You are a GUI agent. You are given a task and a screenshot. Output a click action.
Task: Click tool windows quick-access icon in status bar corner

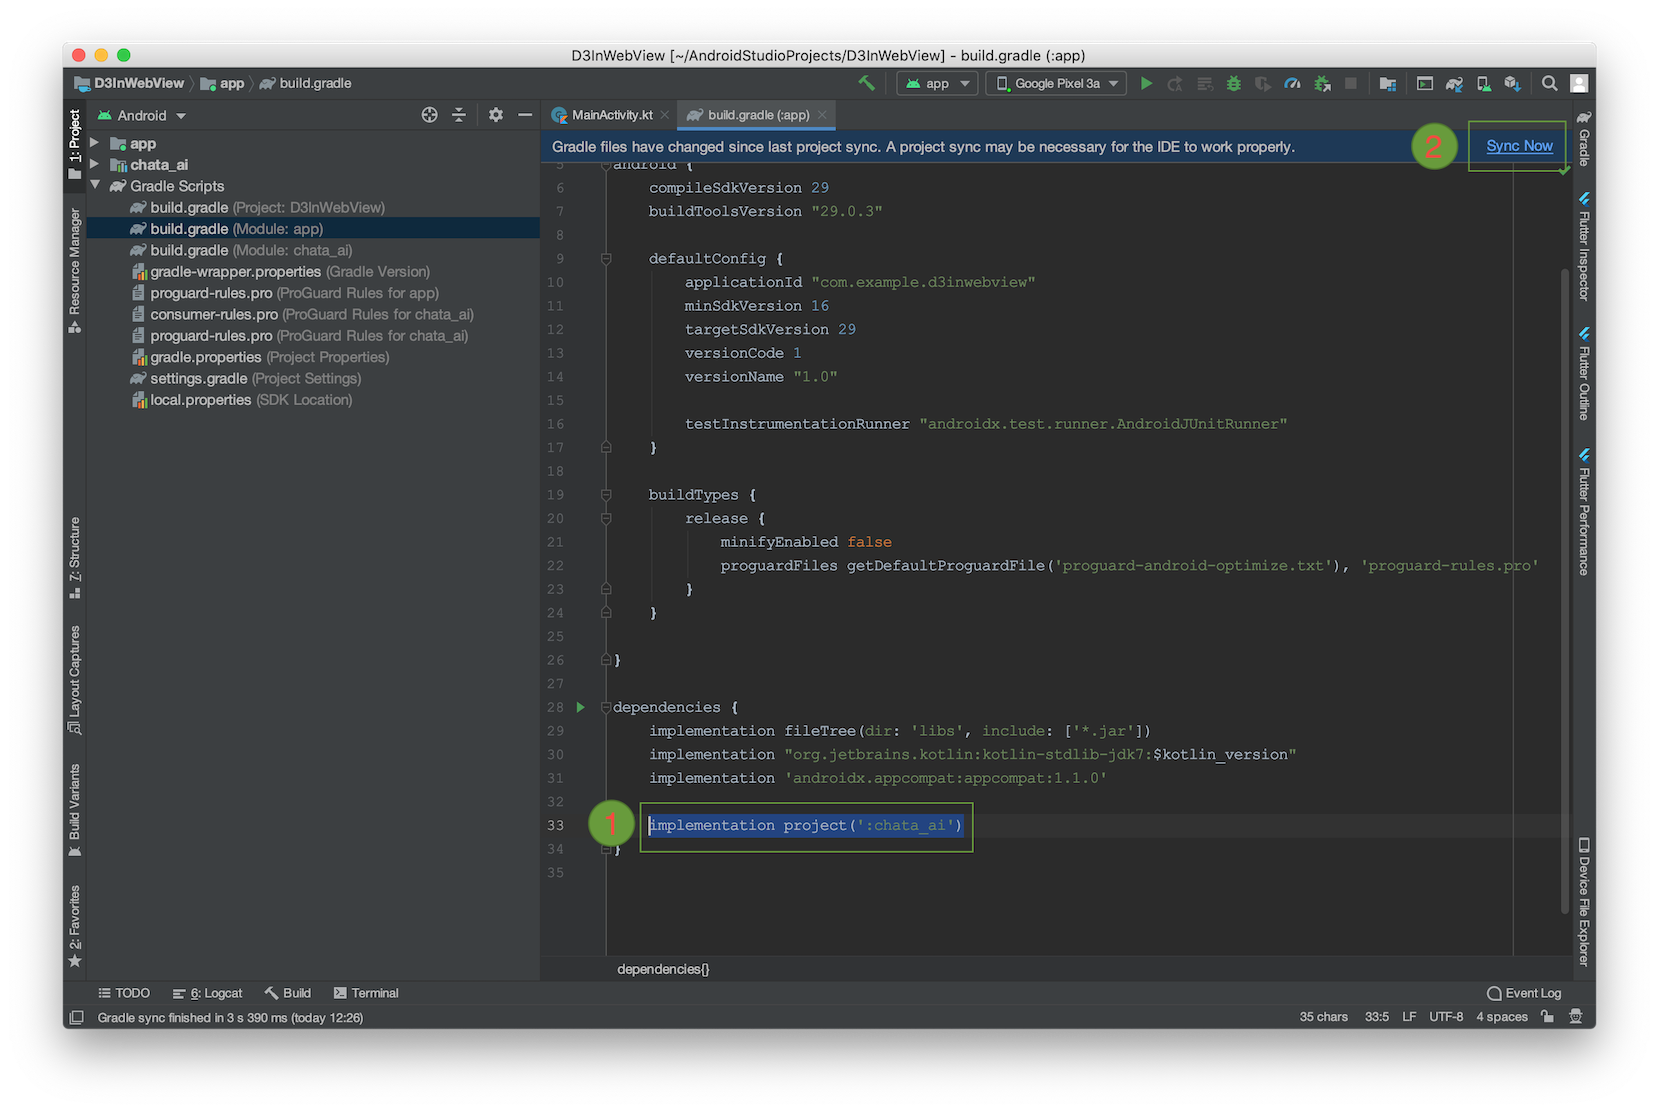(76, 1017)
